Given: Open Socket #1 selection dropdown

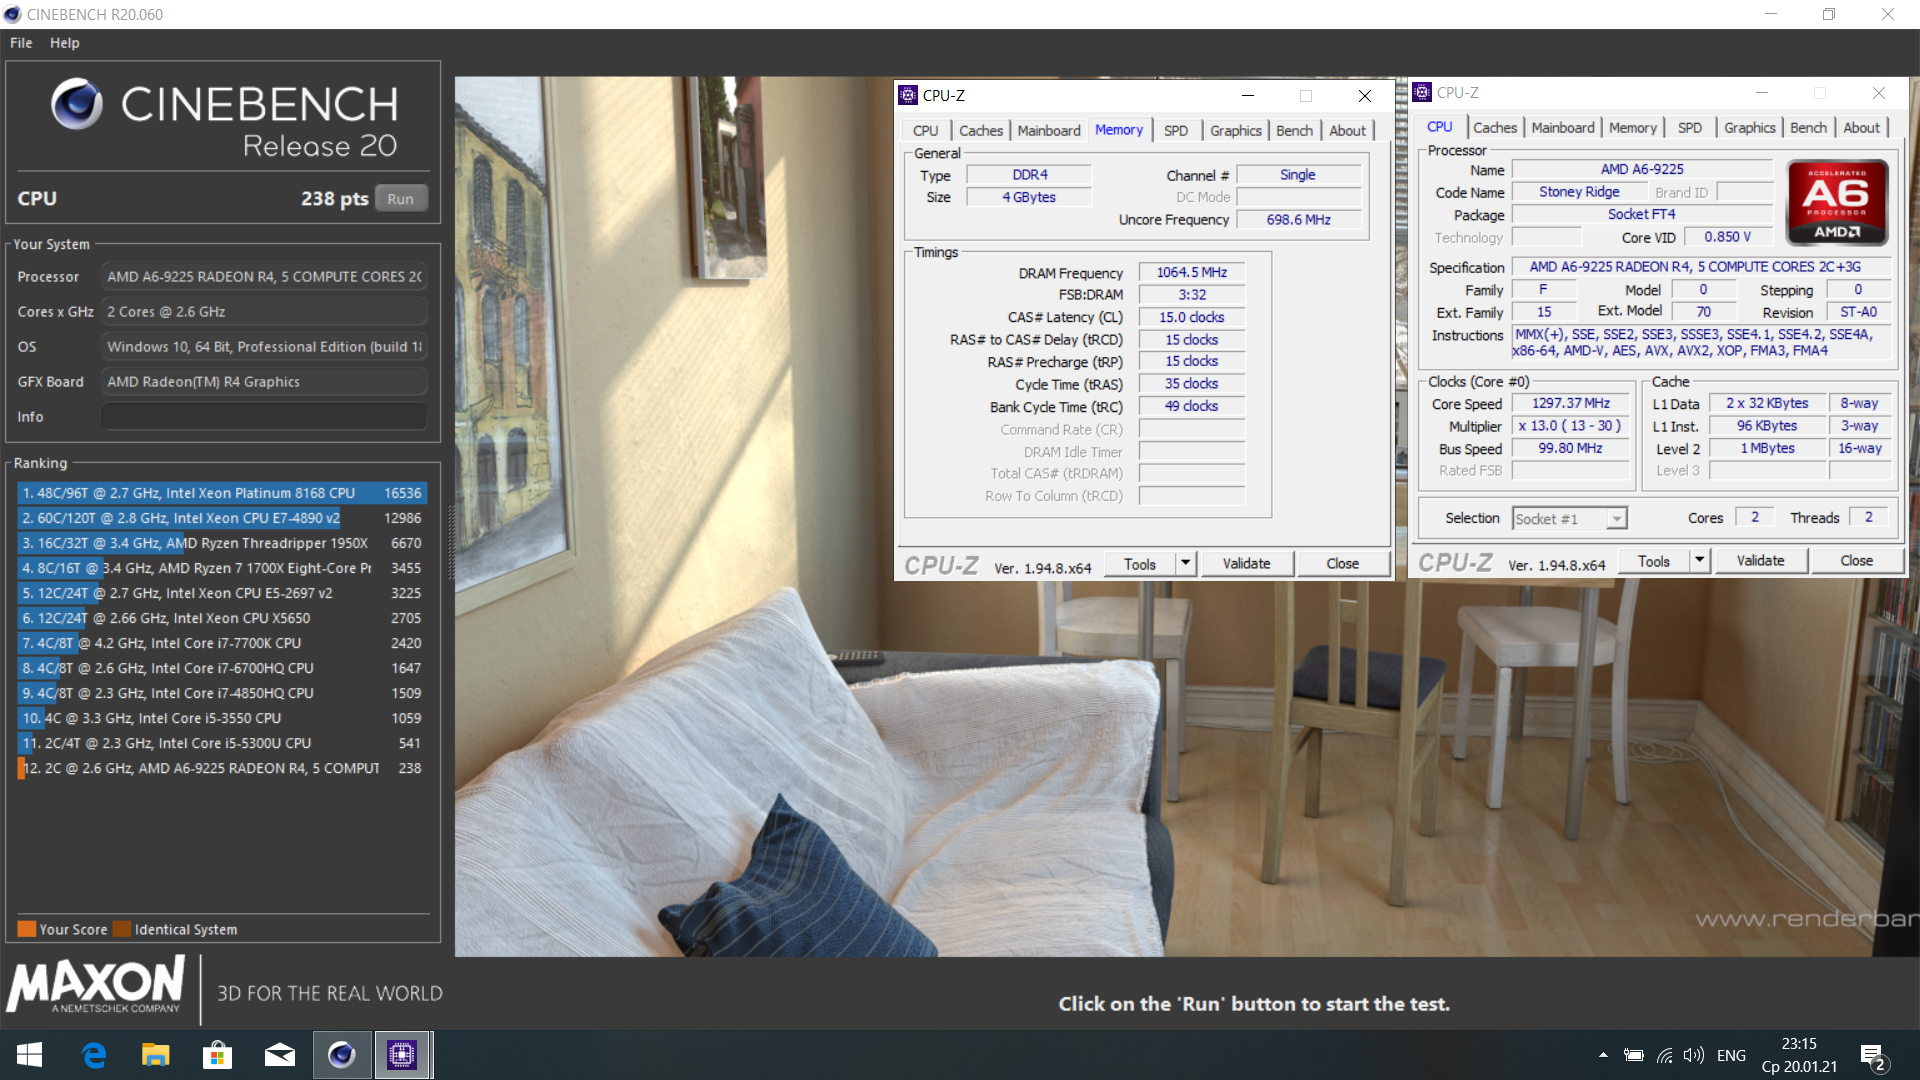Looking at the screenshot, I should click(x=1569, y=518).
